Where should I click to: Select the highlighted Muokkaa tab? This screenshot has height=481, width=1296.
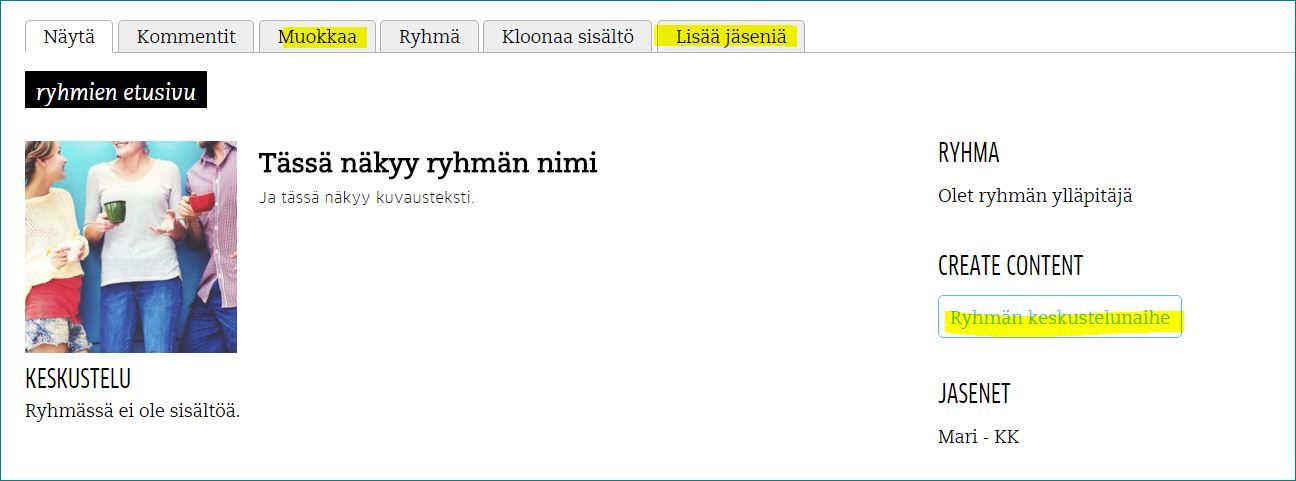[317, 37]
